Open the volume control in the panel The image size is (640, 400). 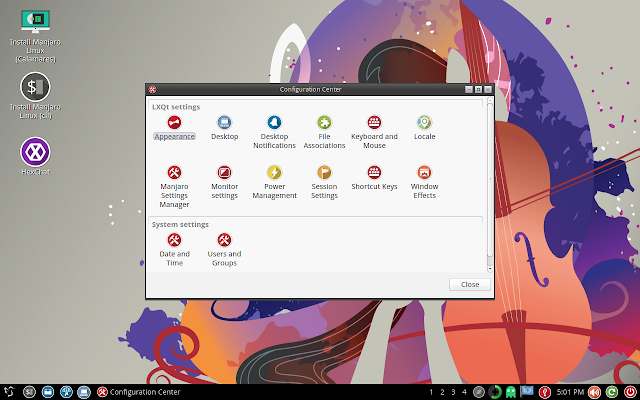(x=594, y=392)
